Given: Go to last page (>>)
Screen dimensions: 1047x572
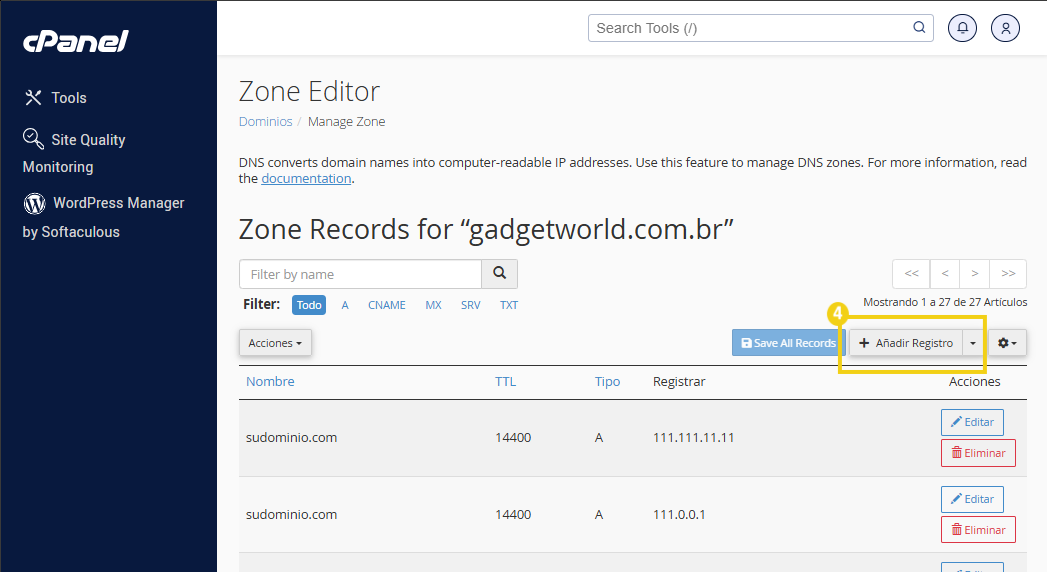Looking at the screenshot, I should (x=1008, y=274).
